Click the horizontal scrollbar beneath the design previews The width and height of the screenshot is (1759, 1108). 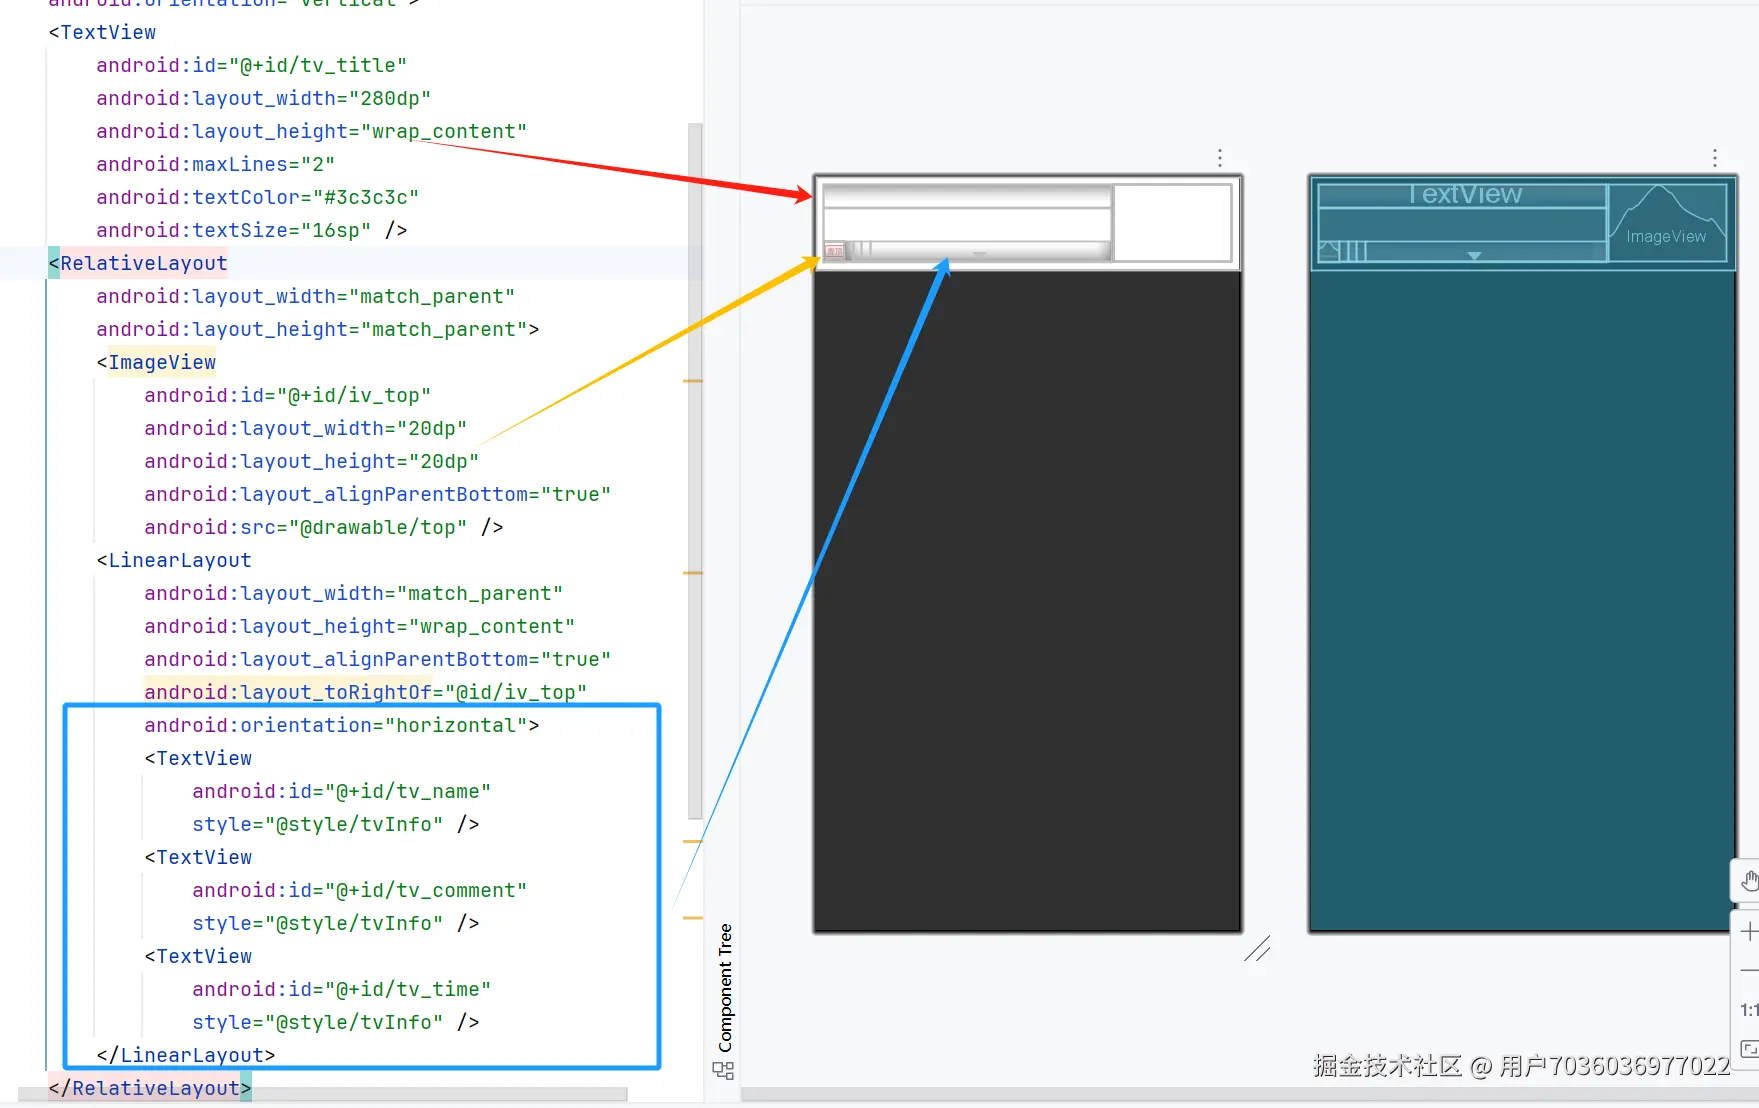pyautogui.click(x=1249, y=1094)
